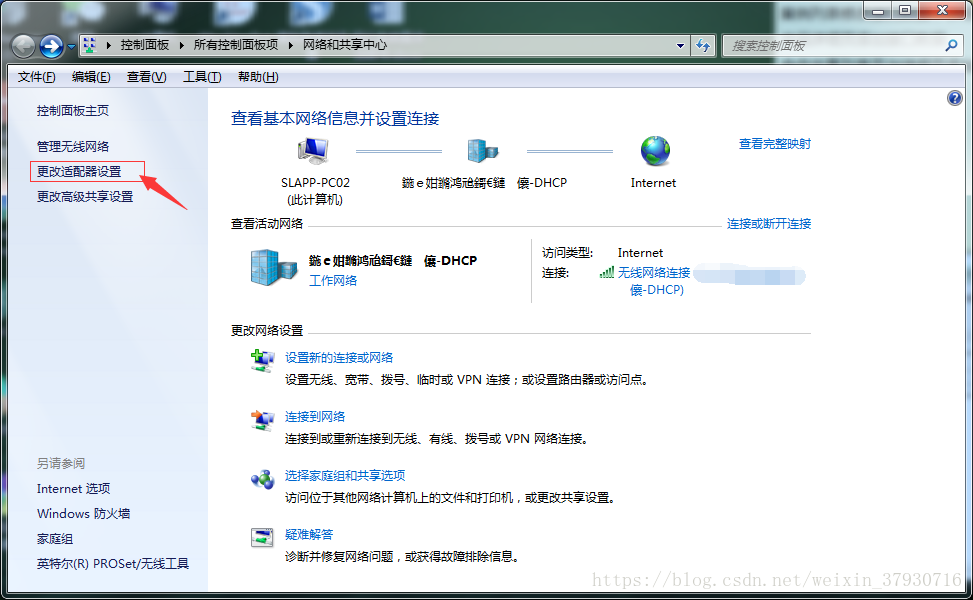Viewport: 973px width, 600px height.
Task: Open 家庭组 in the sidebar
Action: [55, 539]
